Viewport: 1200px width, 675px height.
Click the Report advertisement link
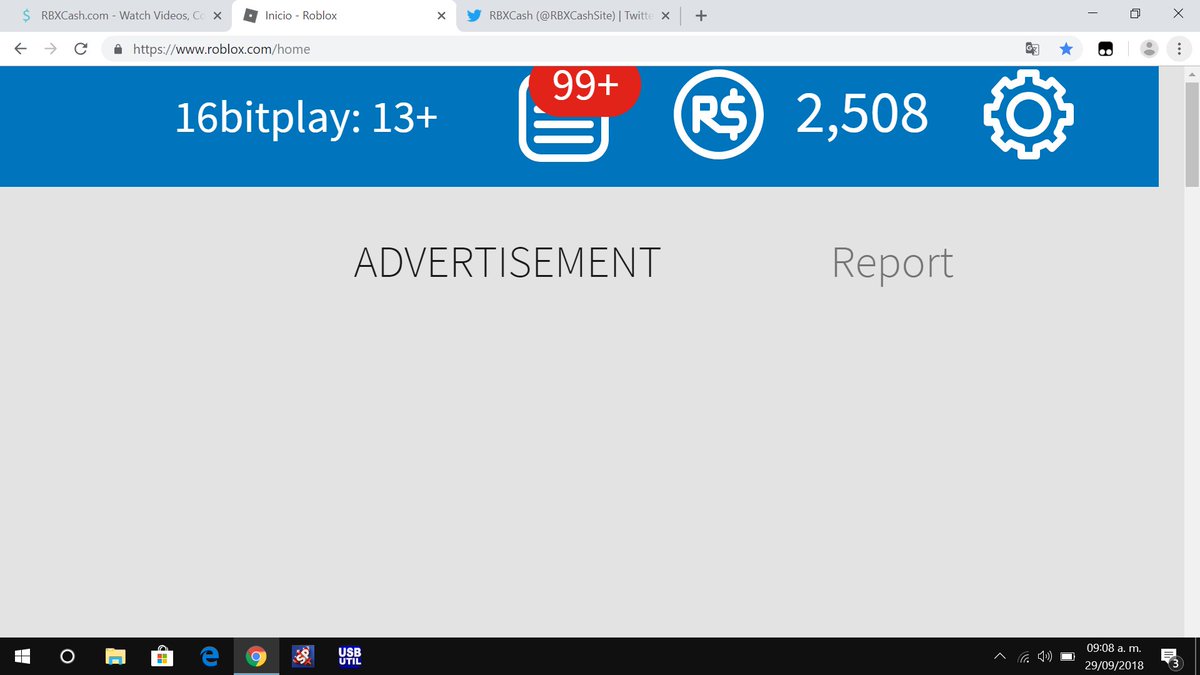click(x=892, y=262)
